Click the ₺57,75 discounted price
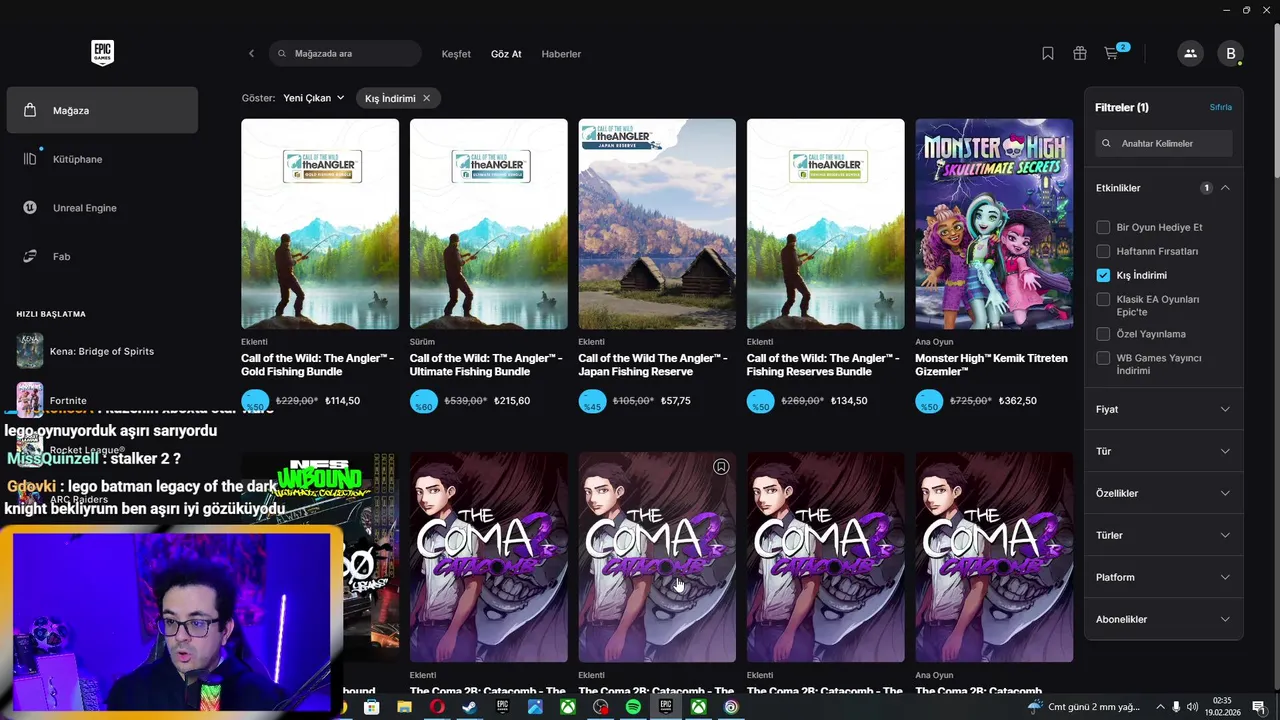Image resolution: width=1280 pixels, height=720 pixels. (x=676, y=401)
